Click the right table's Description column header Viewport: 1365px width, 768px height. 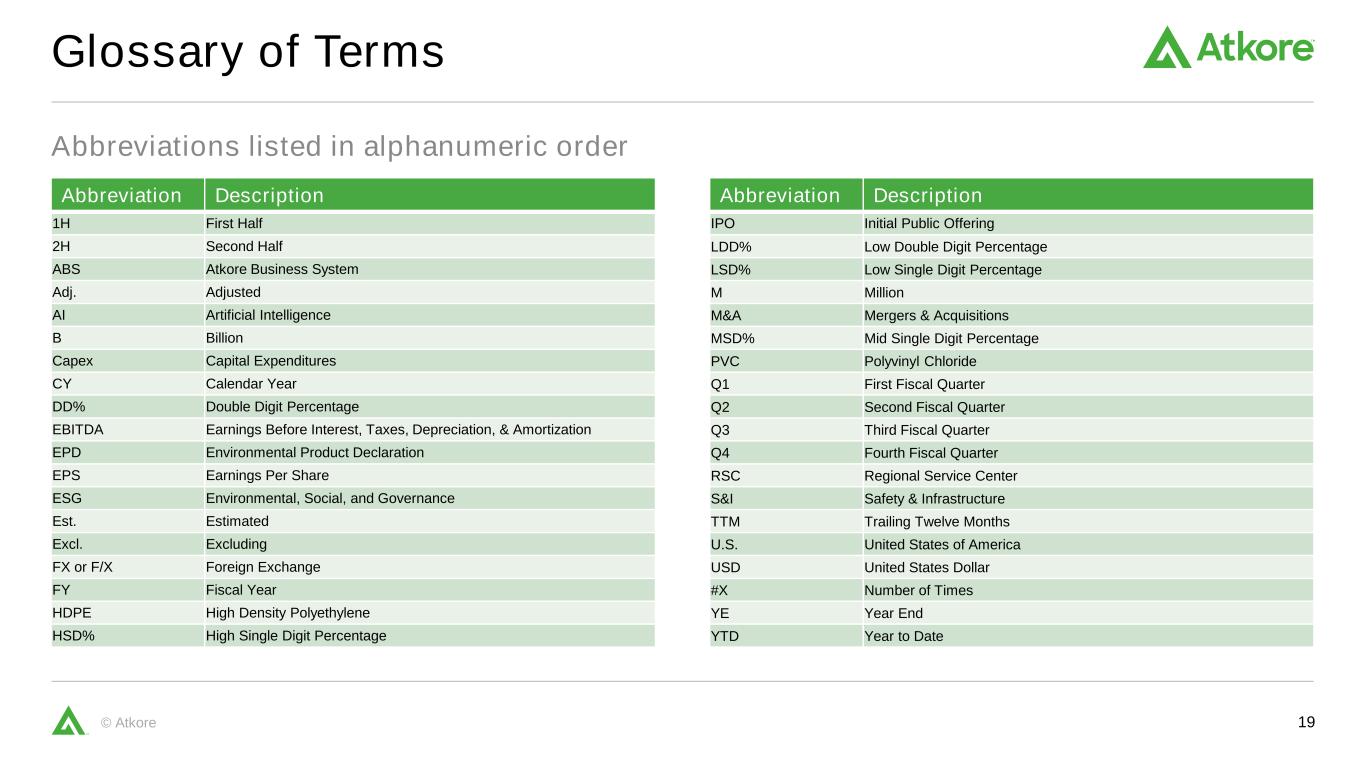point(928,195)
